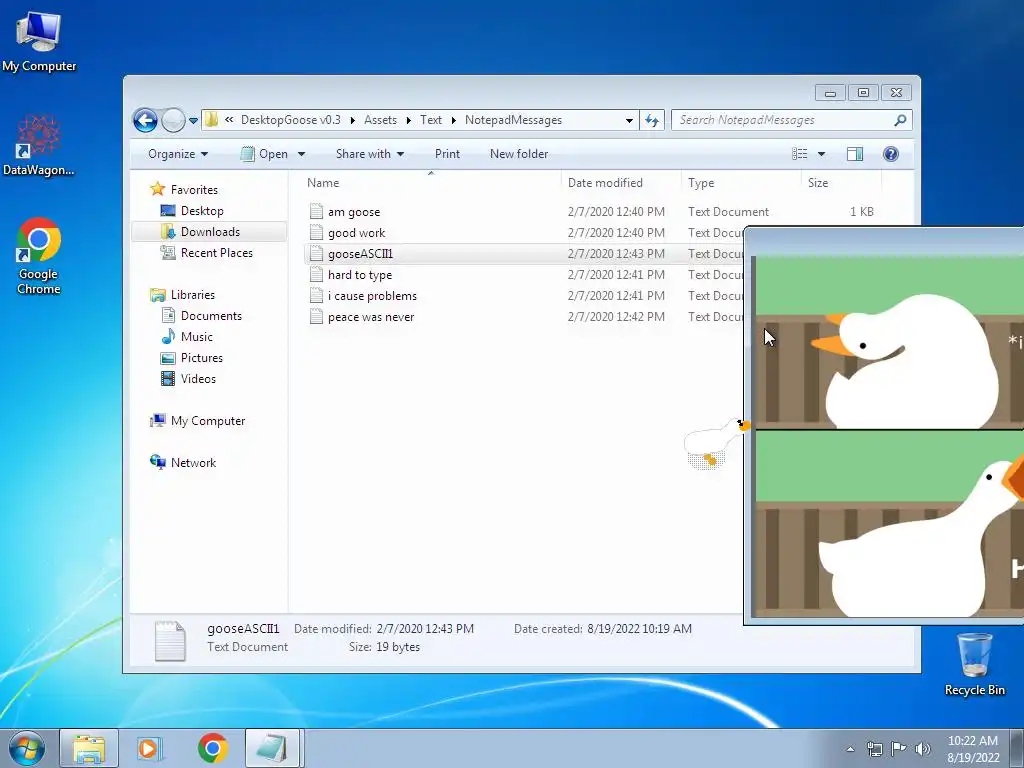The height and width of the screenshot is (768, 1024).
Task: Open Music library
Action: (x=197, y=337)
